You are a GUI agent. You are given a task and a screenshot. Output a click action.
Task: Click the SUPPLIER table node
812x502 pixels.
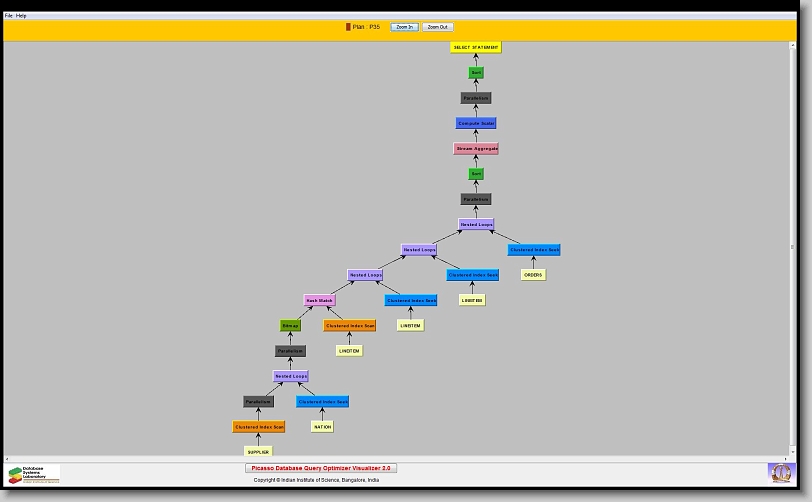[x=258, y=452]
